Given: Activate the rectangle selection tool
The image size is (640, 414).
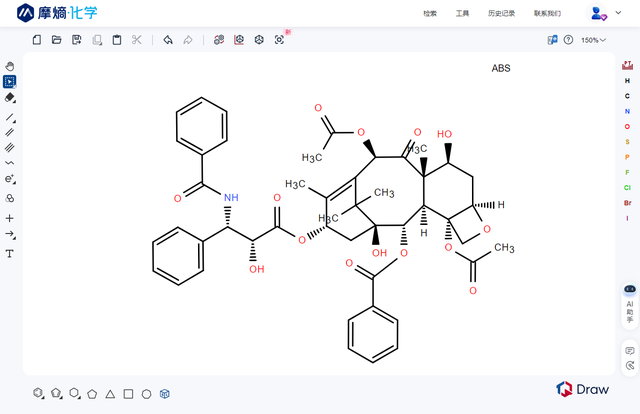Looking at the screenshot, I should point(9,82).
